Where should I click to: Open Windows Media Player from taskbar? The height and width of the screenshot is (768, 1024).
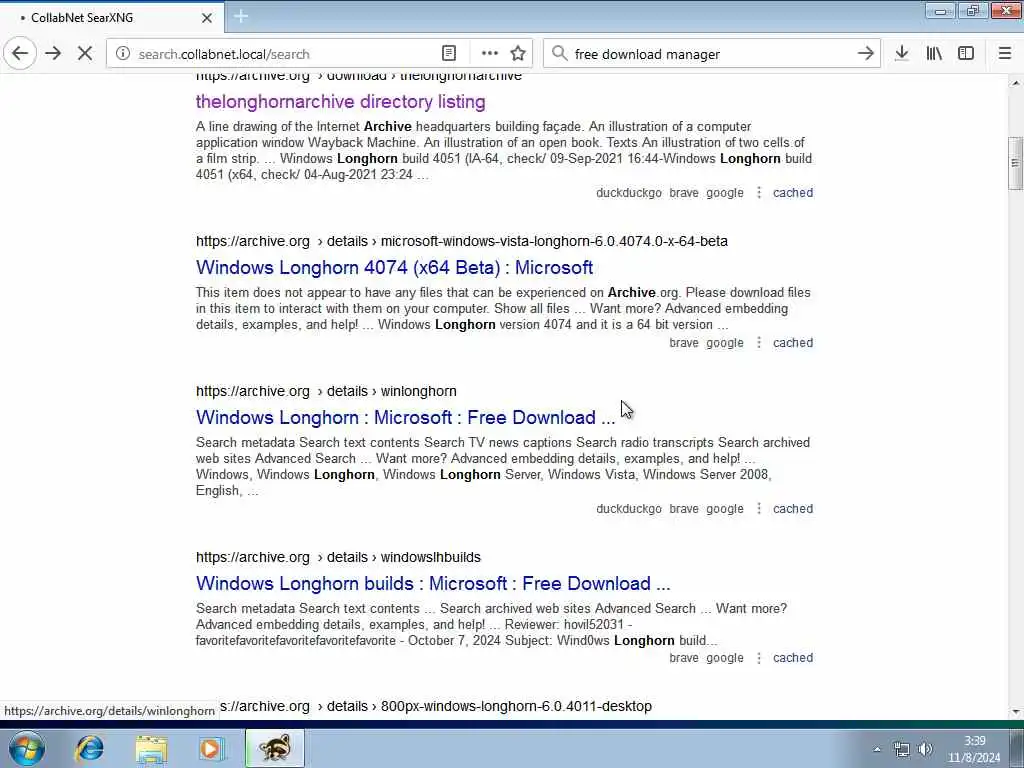[211, 748]
